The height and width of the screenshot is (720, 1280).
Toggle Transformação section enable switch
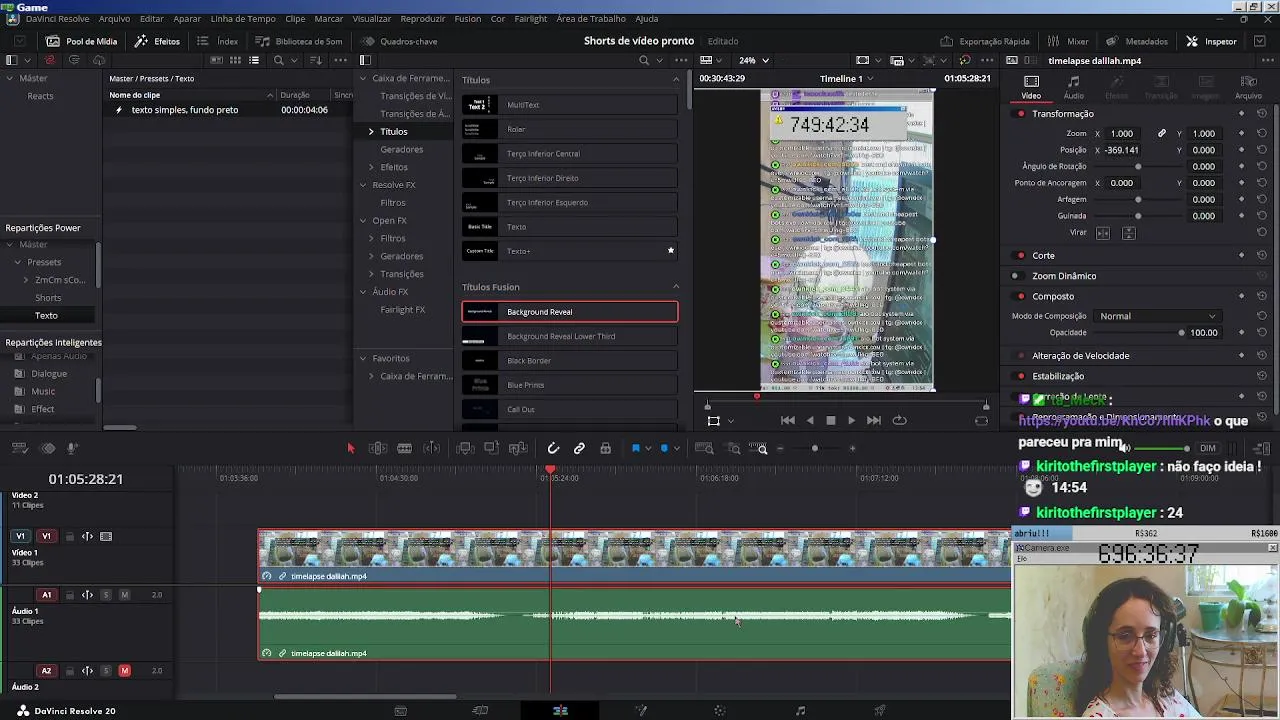point(1020,114)
